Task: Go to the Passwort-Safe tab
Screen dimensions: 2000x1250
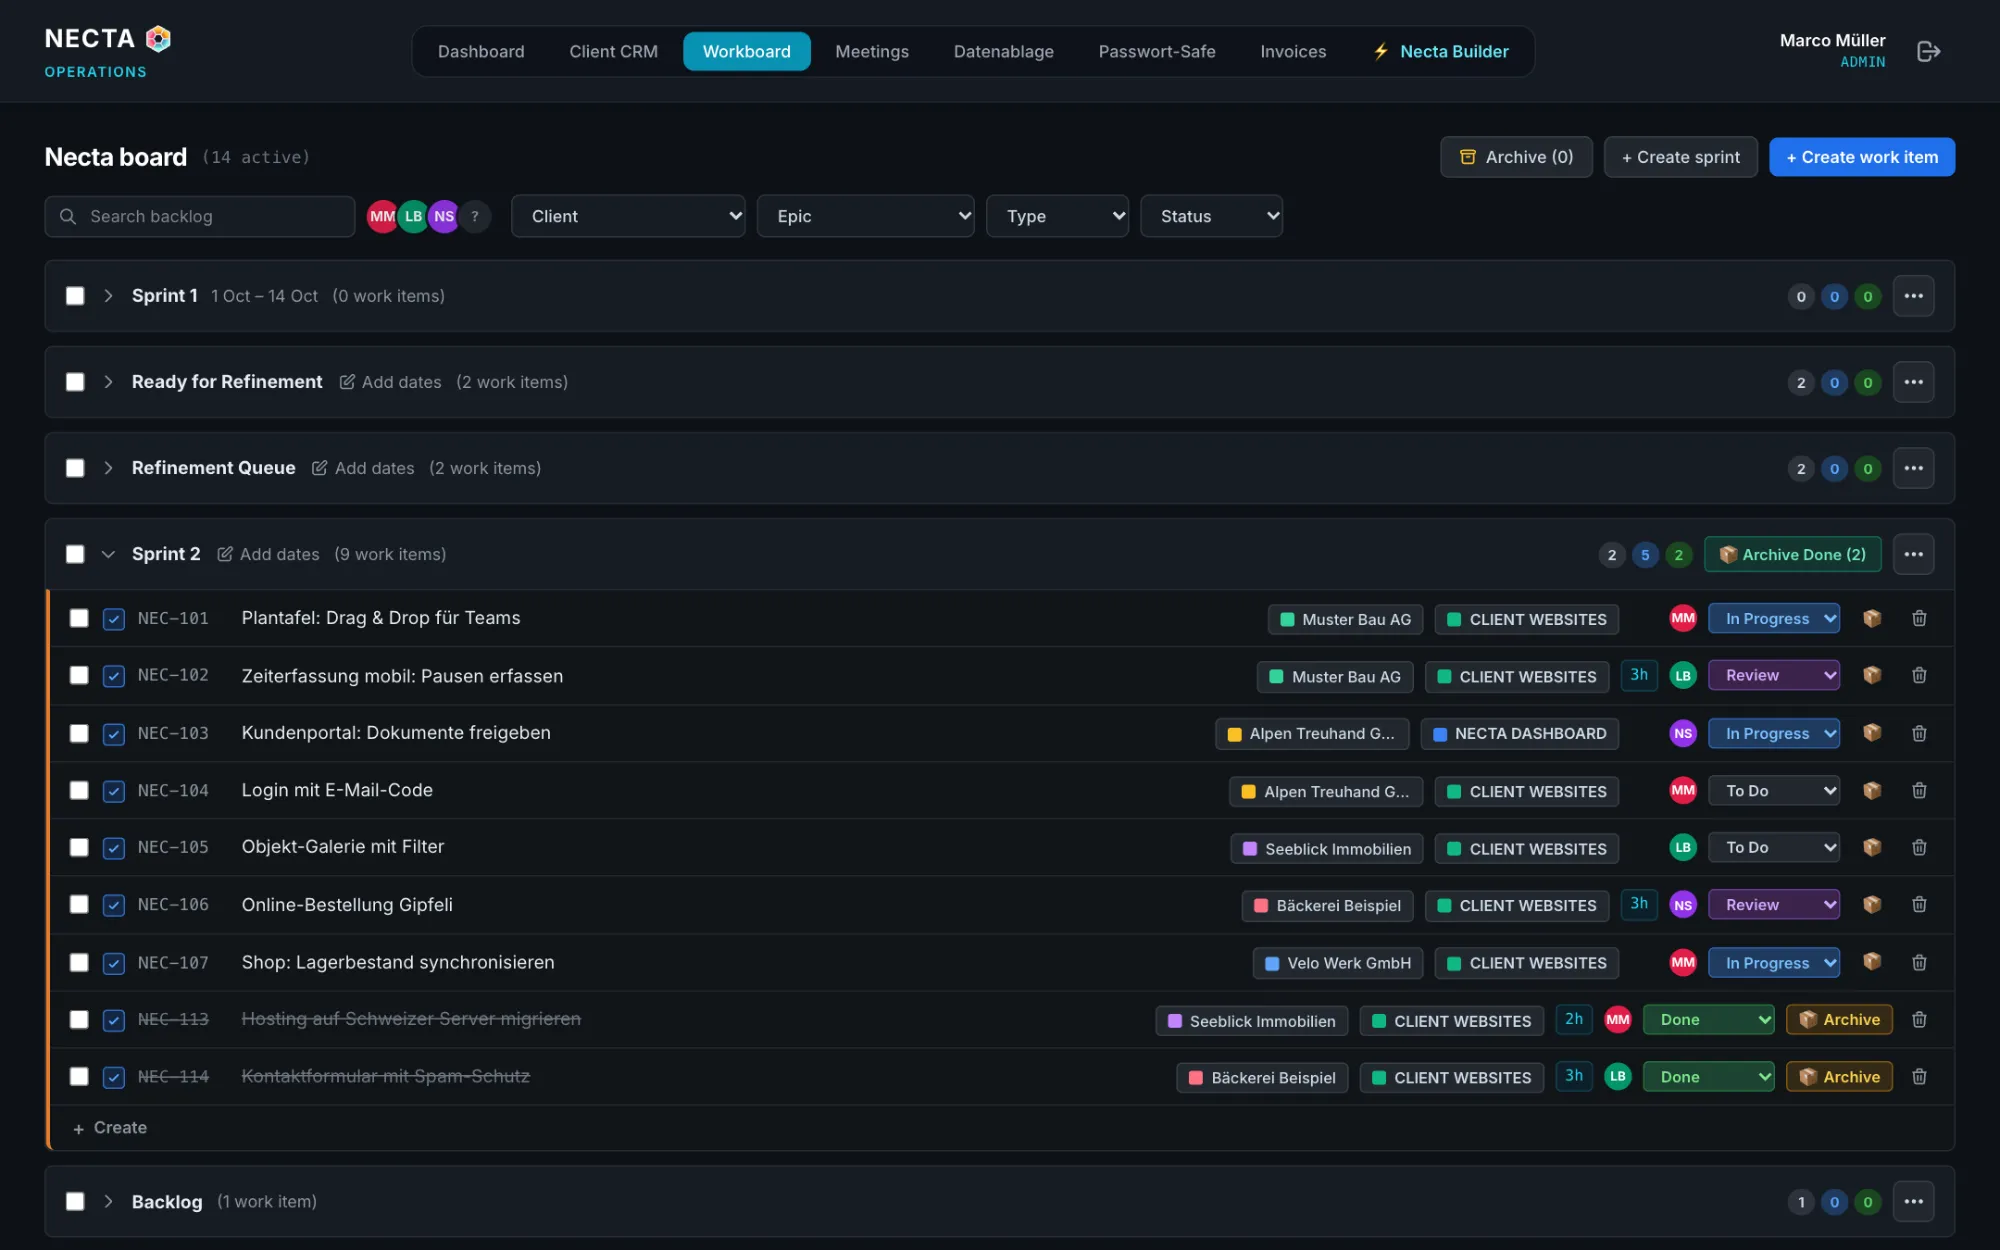Action: point(1156,51)
